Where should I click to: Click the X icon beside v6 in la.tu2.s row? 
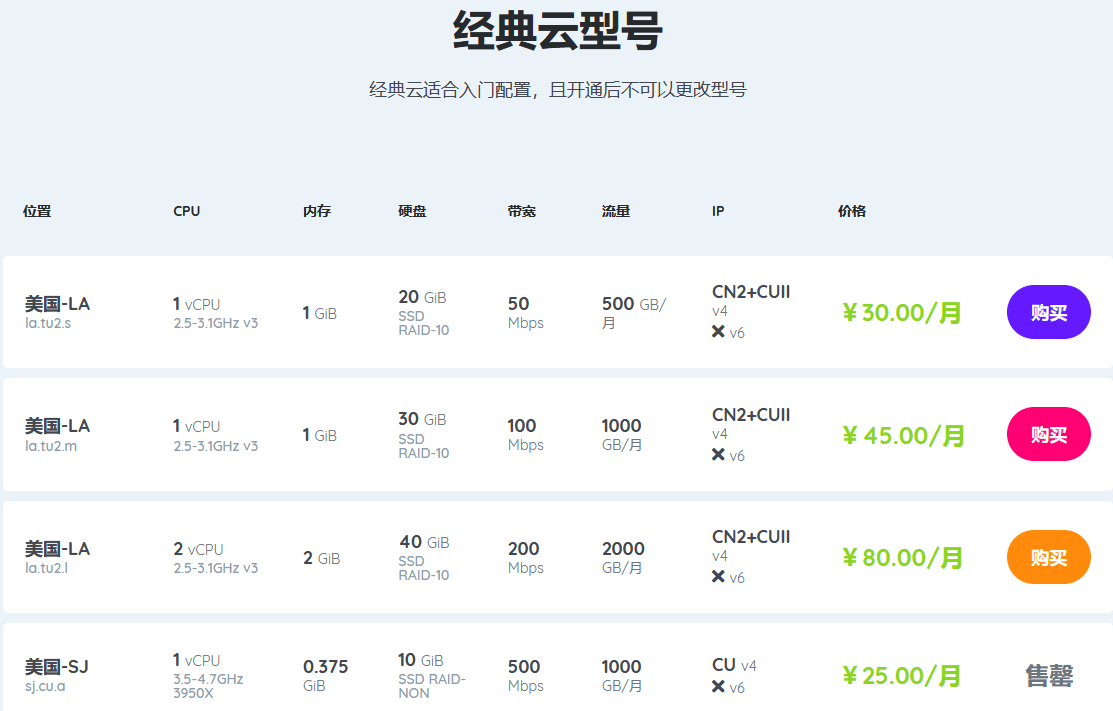coord(718,331)
